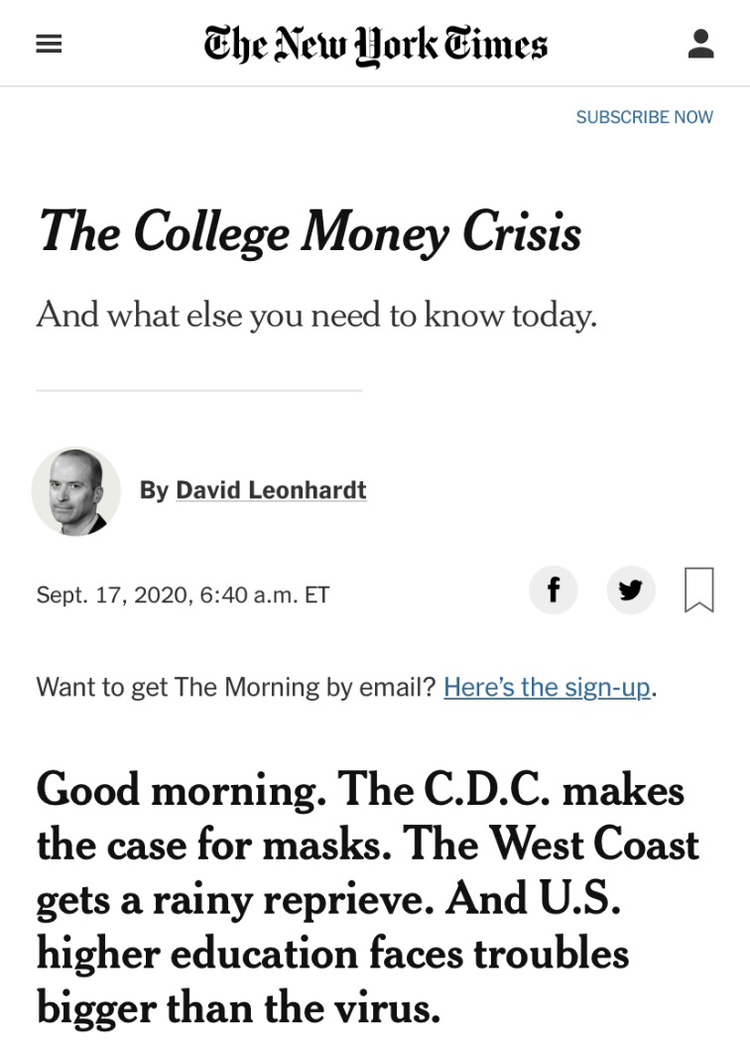Click the "higher education faces troubles" sentence
750x1045 pixels.
[332, 953]
